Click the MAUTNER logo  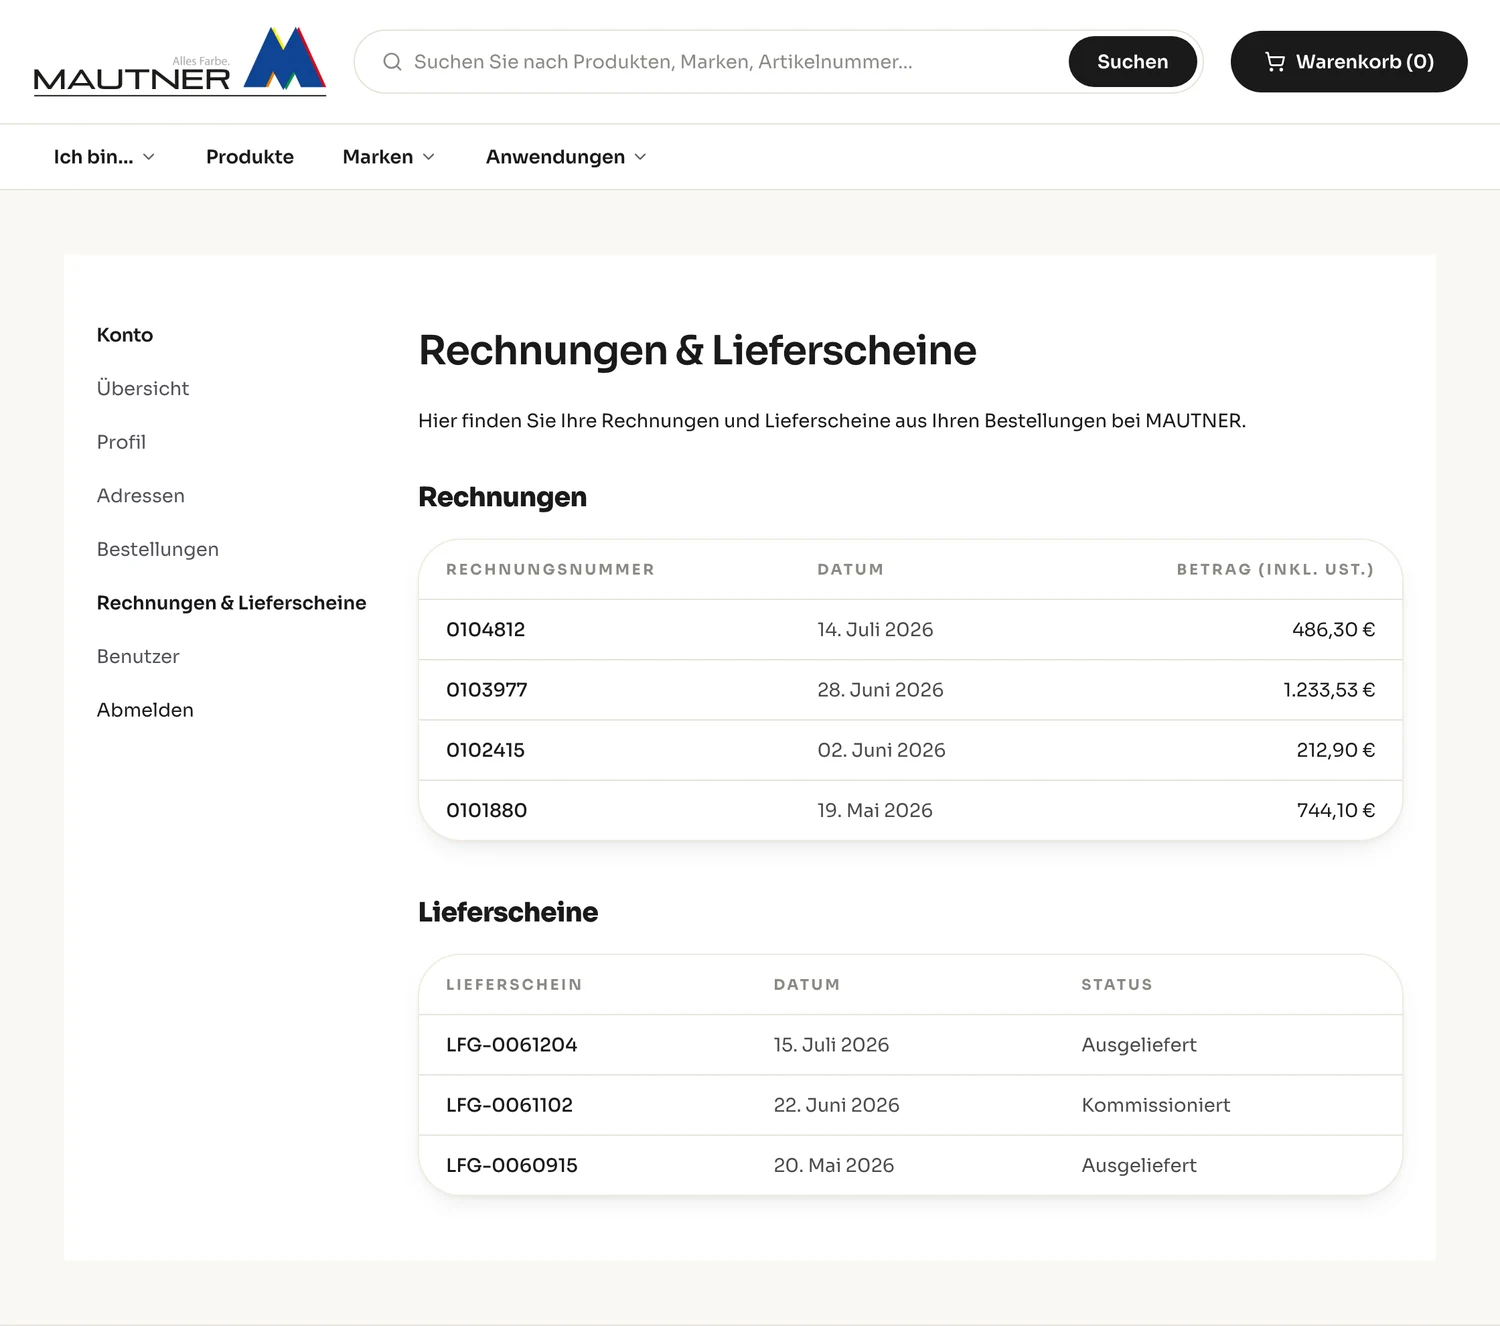tap(180, 61)
